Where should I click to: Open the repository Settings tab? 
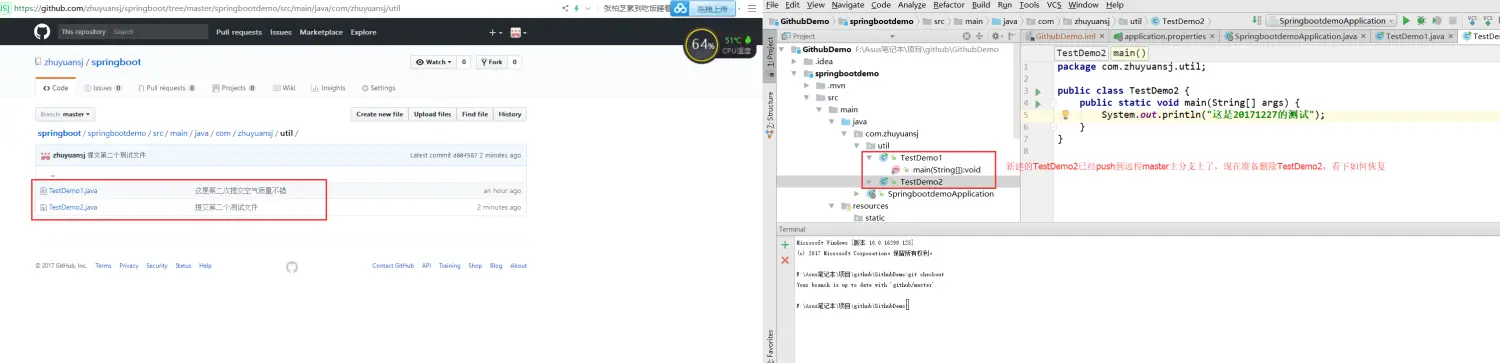tap(378, 88)
